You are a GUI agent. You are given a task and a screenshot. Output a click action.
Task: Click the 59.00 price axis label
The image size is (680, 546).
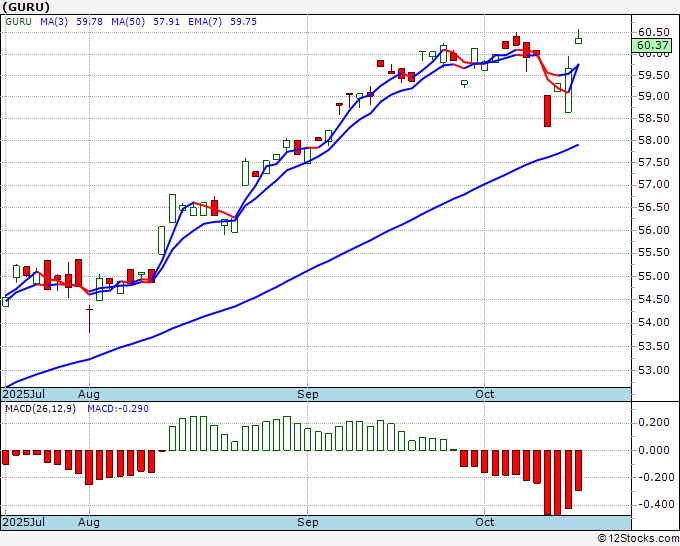654,97
